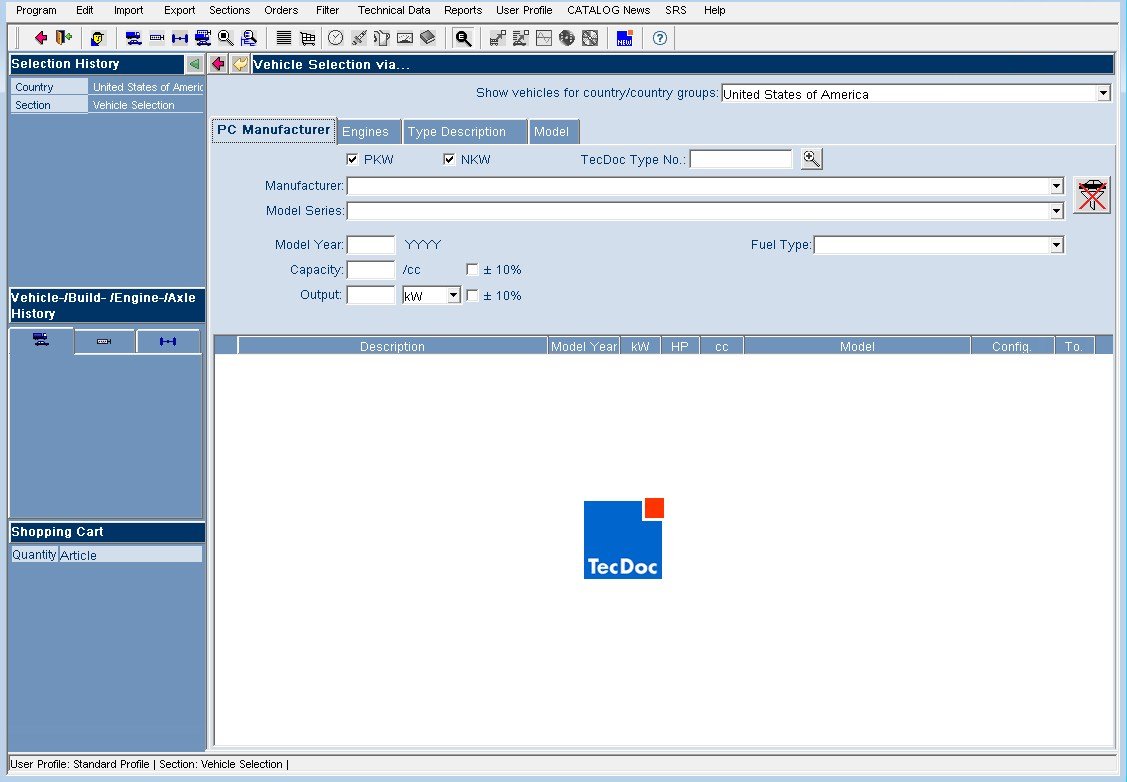Image resolution: width=1127 pixels, height=782 pixels.
Task: Click the Config. column header
Action: (x=1012, y=346)
